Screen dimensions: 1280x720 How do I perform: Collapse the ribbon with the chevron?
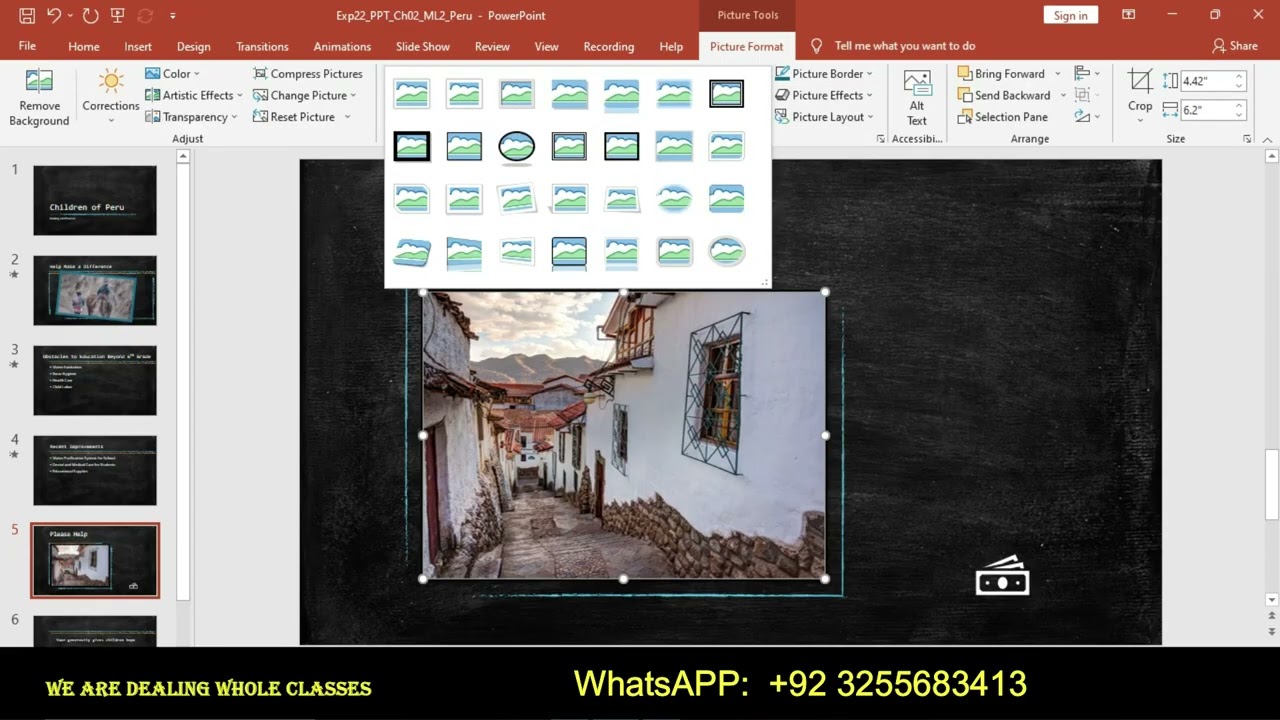coord(1267,139)
